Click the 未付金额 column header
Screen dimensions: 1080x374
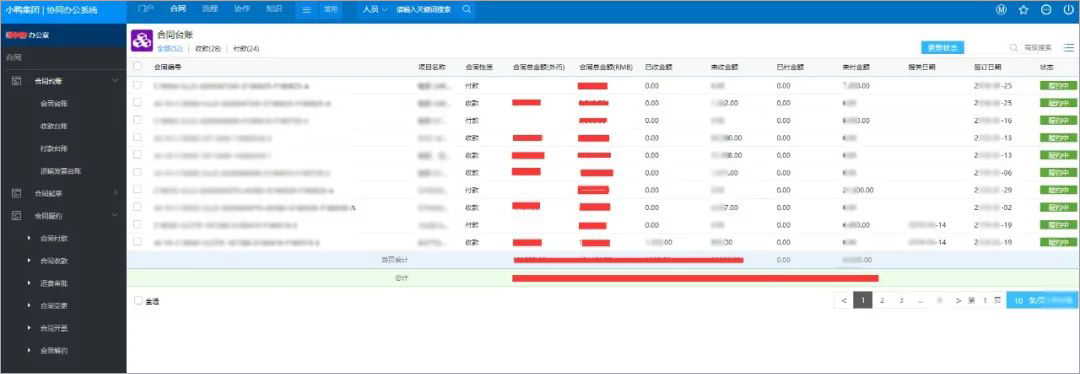[855, 67]
